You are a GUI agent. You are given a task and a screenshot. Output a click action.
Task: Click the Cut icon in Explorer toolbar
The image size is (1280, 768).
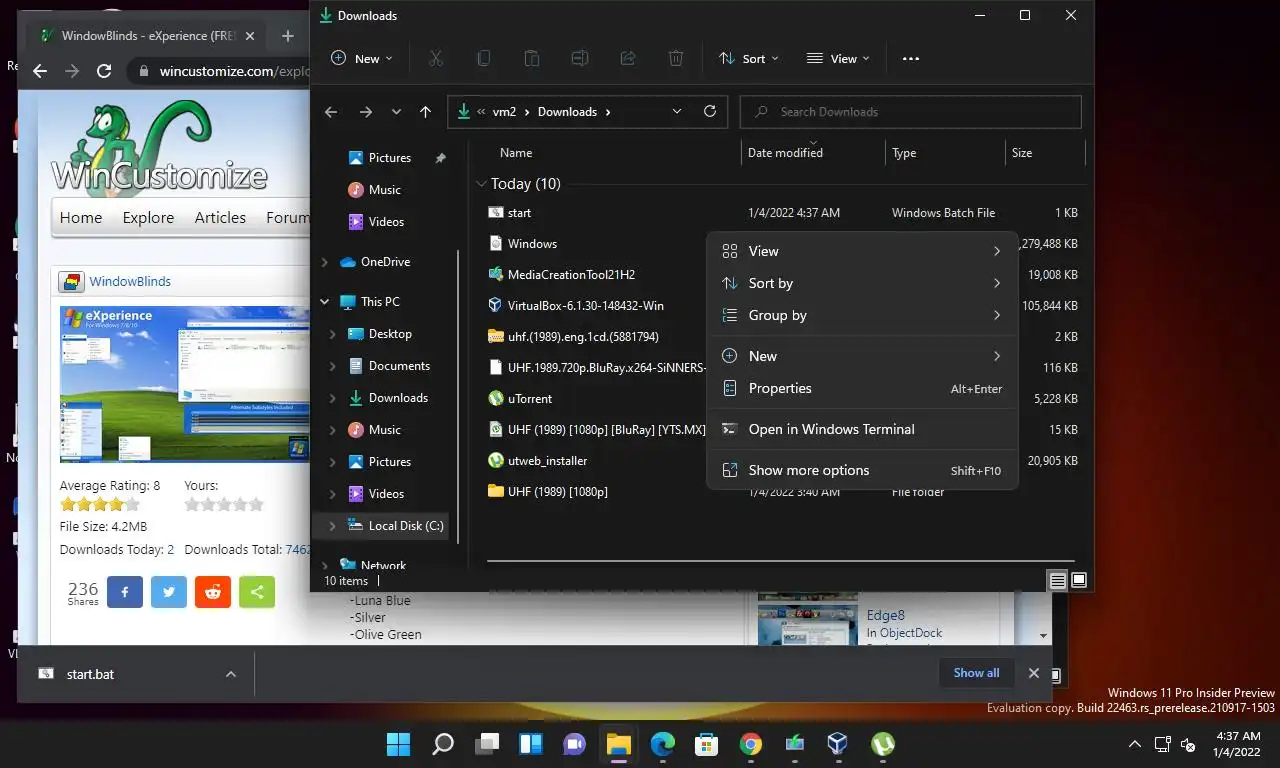(436, 59)
